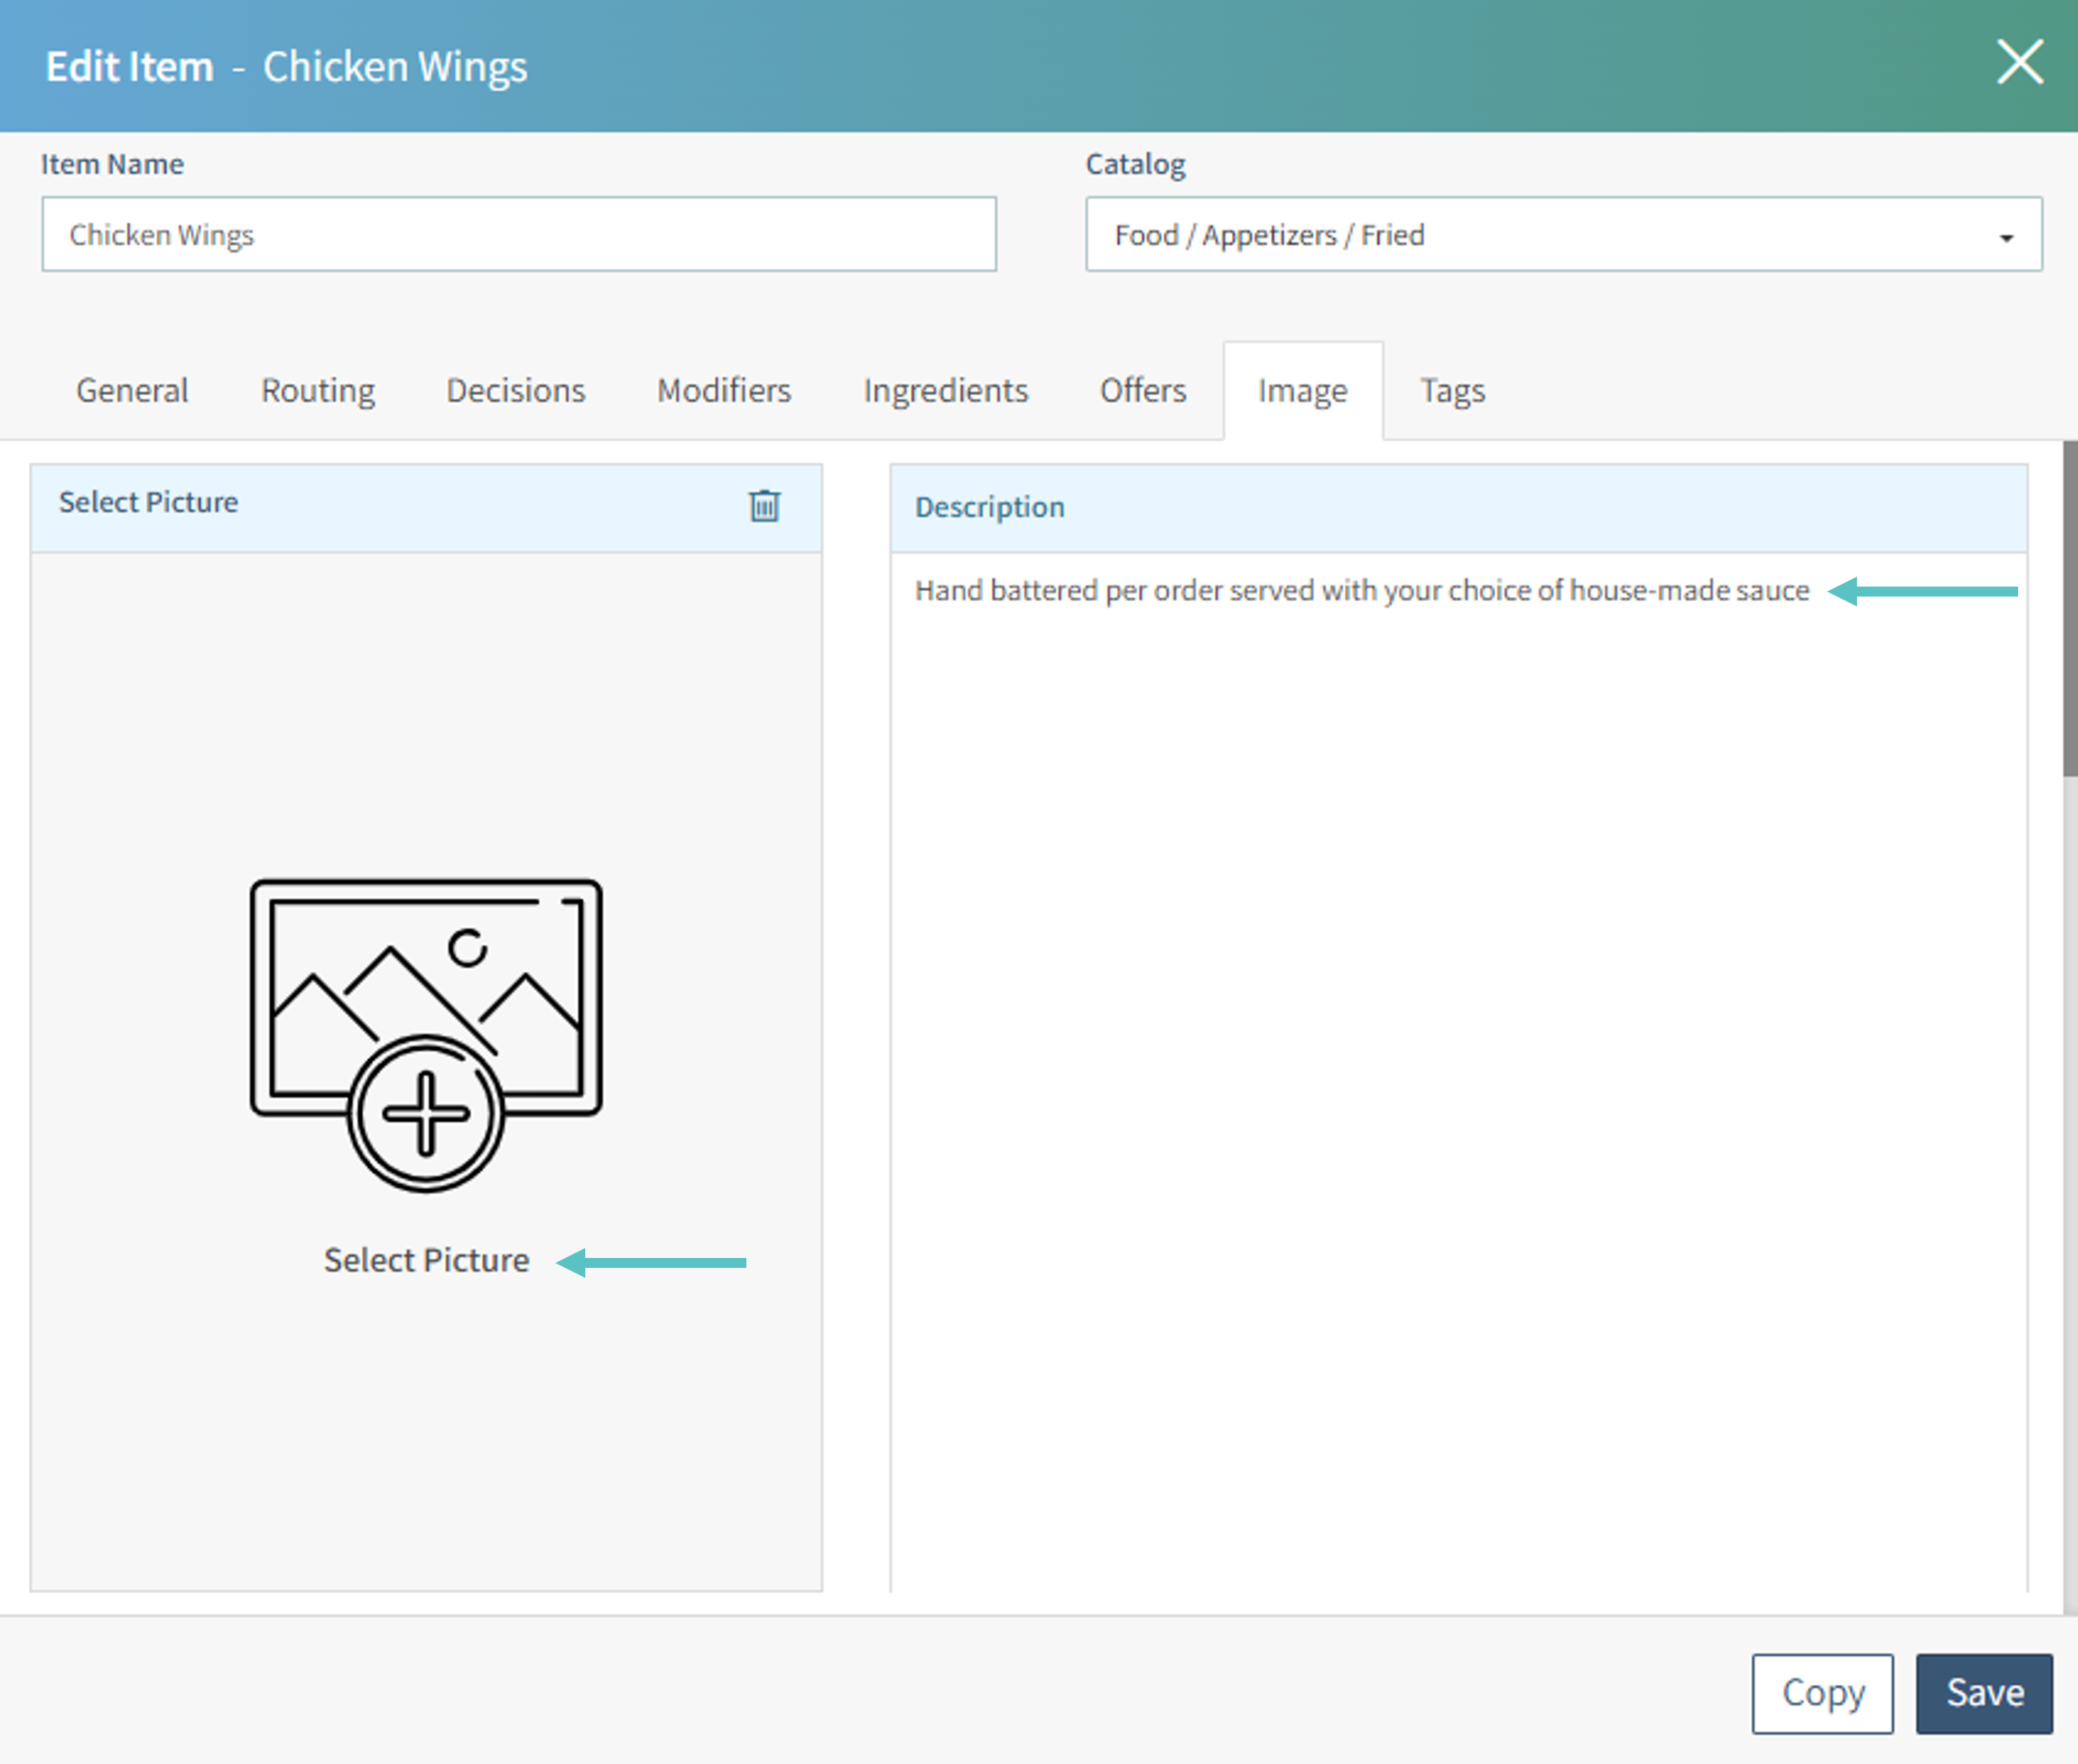Open the Tags tab
This screenshot has height=1764, width=2078.
coord(1452,390)
